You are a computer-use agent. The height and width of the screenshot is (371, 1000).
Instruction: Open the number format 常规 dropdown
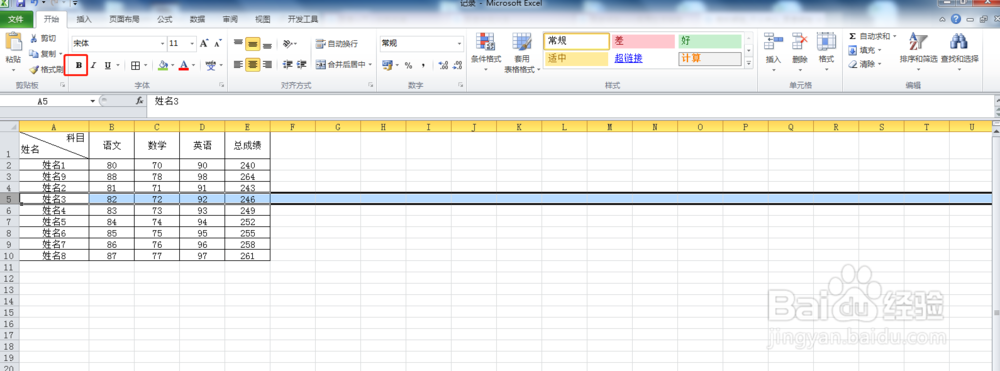[x=459, y=44]
